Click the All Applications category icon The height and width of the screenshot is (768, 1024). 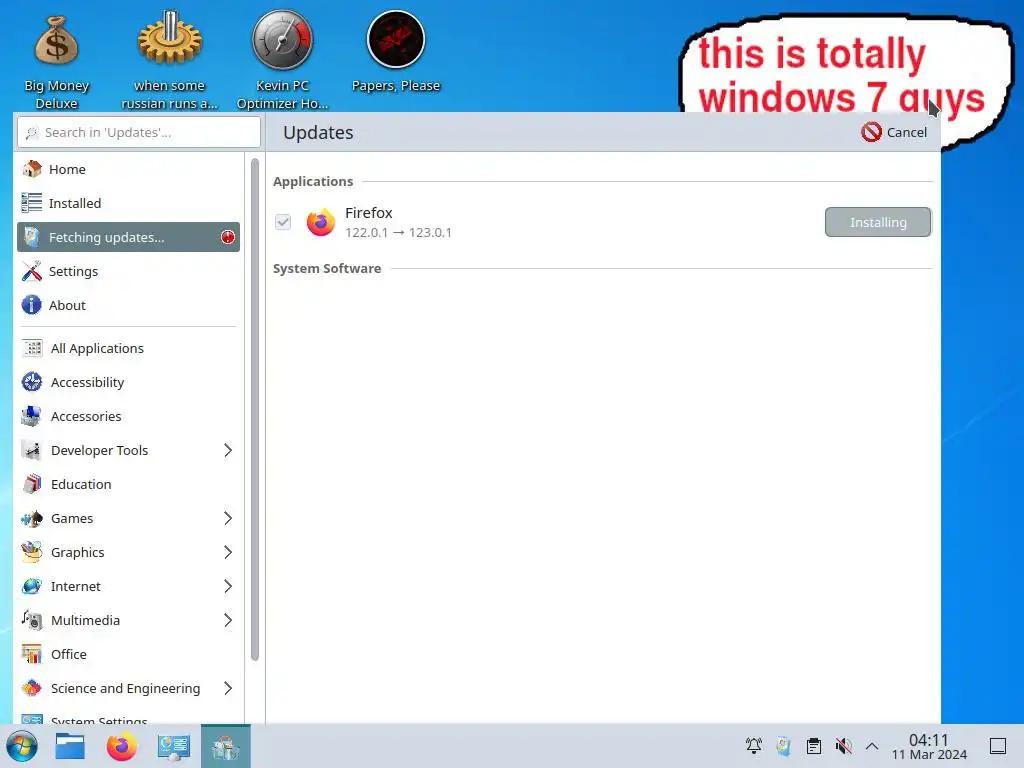pos(32,348)
